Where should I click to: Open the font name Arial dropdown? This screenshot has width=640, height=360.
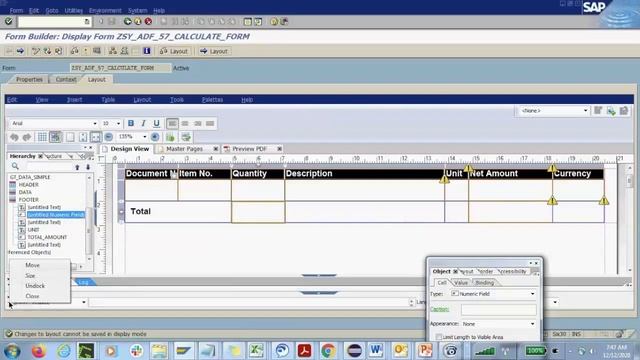click(x=95, y=123)
